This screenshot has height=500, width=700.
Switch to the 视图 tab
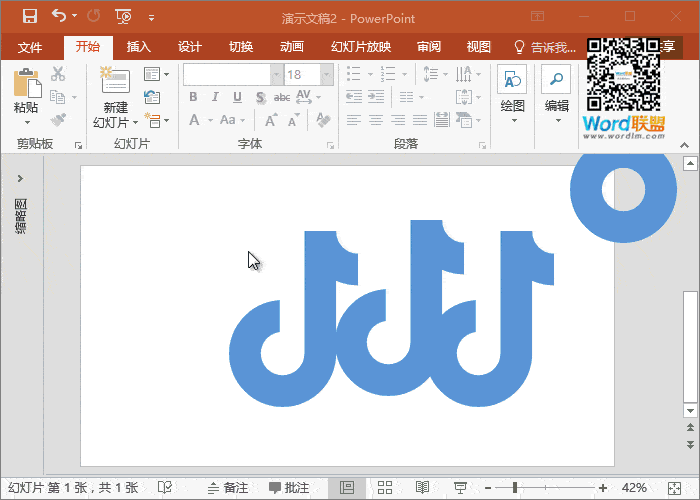479,46
